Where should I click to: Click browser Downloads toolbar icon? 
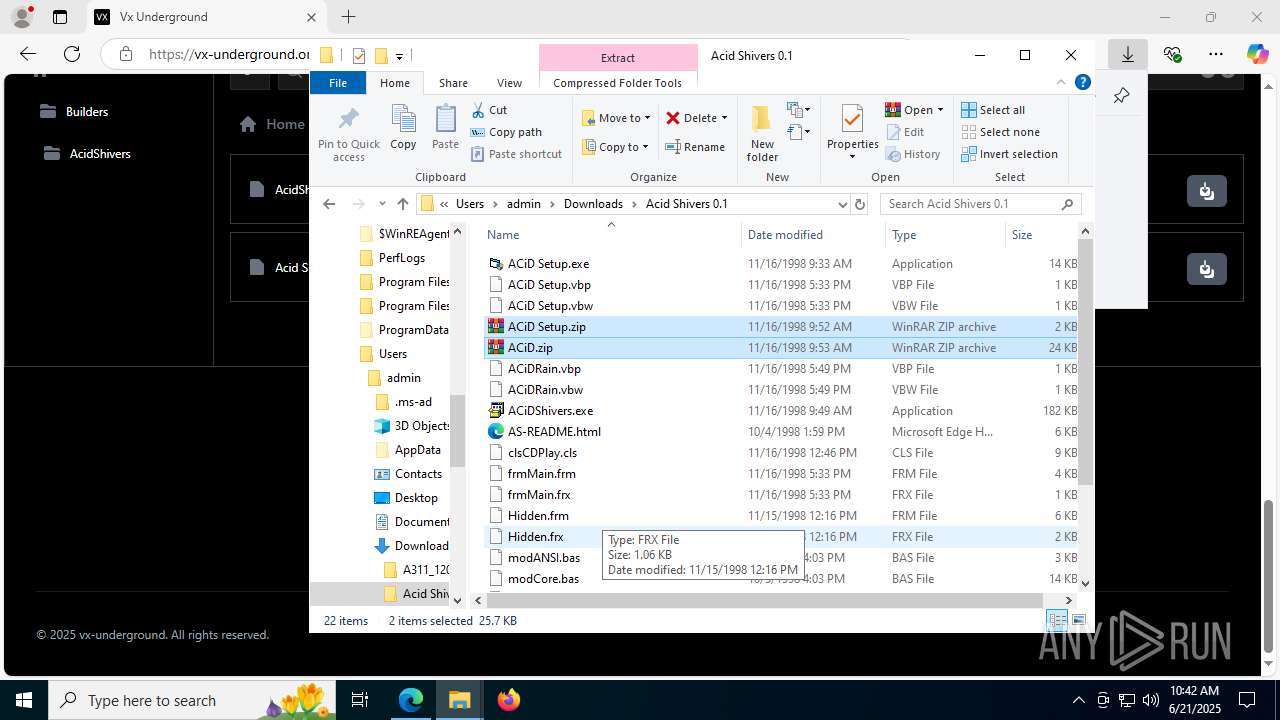[1127, 54]
